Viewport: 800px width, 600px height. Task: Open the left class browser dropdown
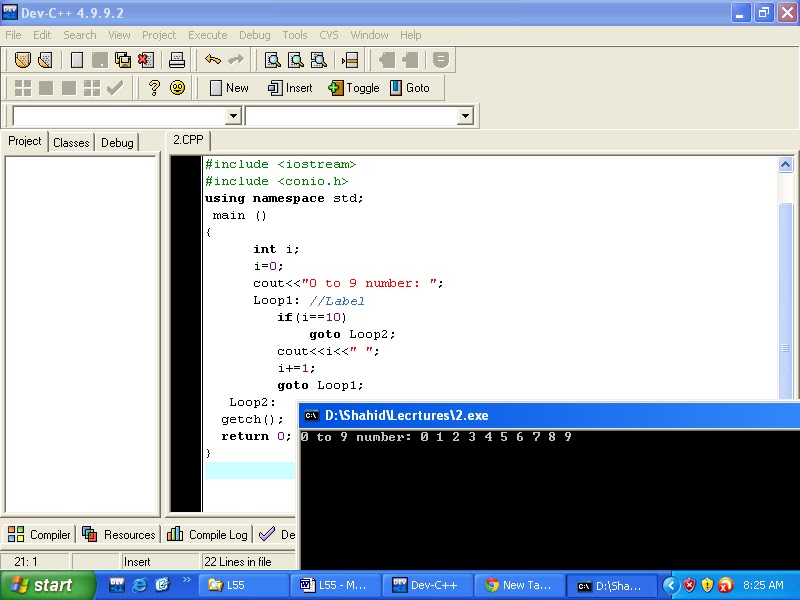(x=234, y=117)
